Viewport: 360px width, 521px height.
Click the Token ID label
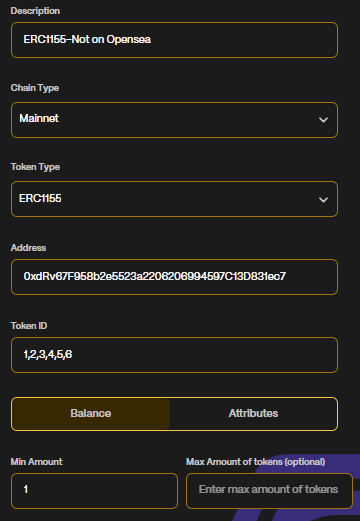pos(29,326)
